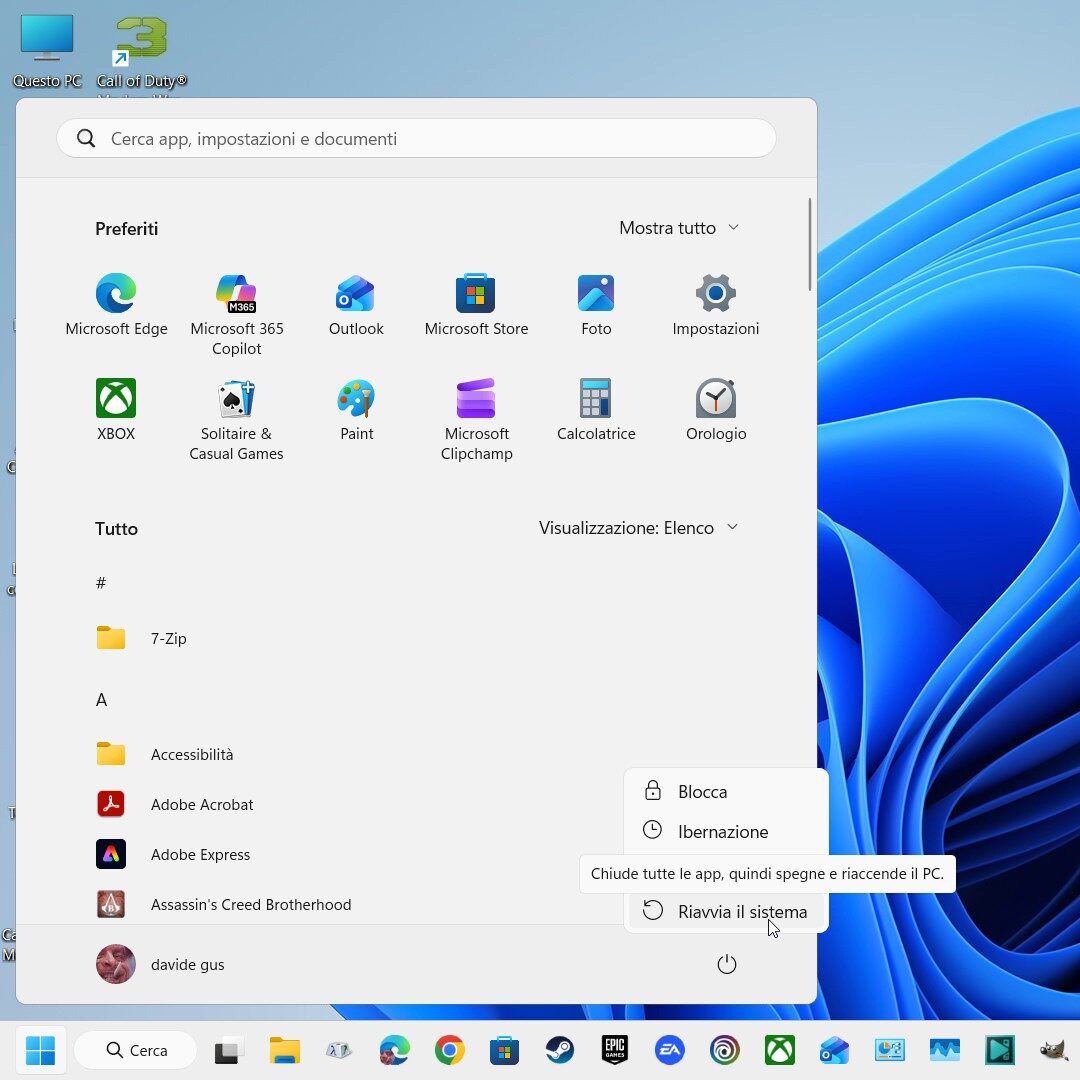Screen dimensions: 1080x1080
Task: Click the Start menu search field
Action: [x=416, y=138]
